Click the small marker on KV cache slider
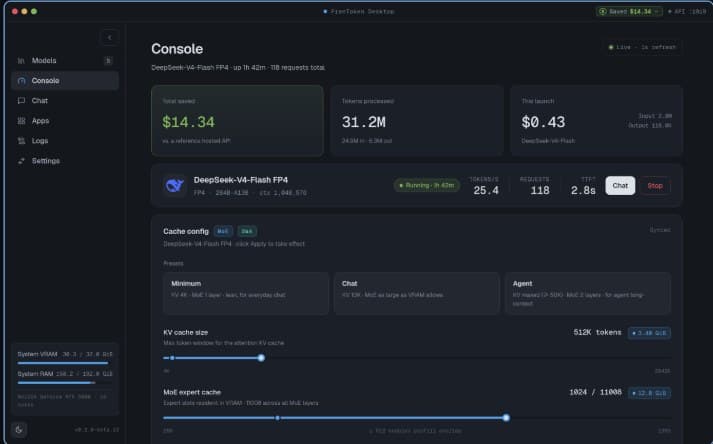713x444 pixels. (172, 358)
